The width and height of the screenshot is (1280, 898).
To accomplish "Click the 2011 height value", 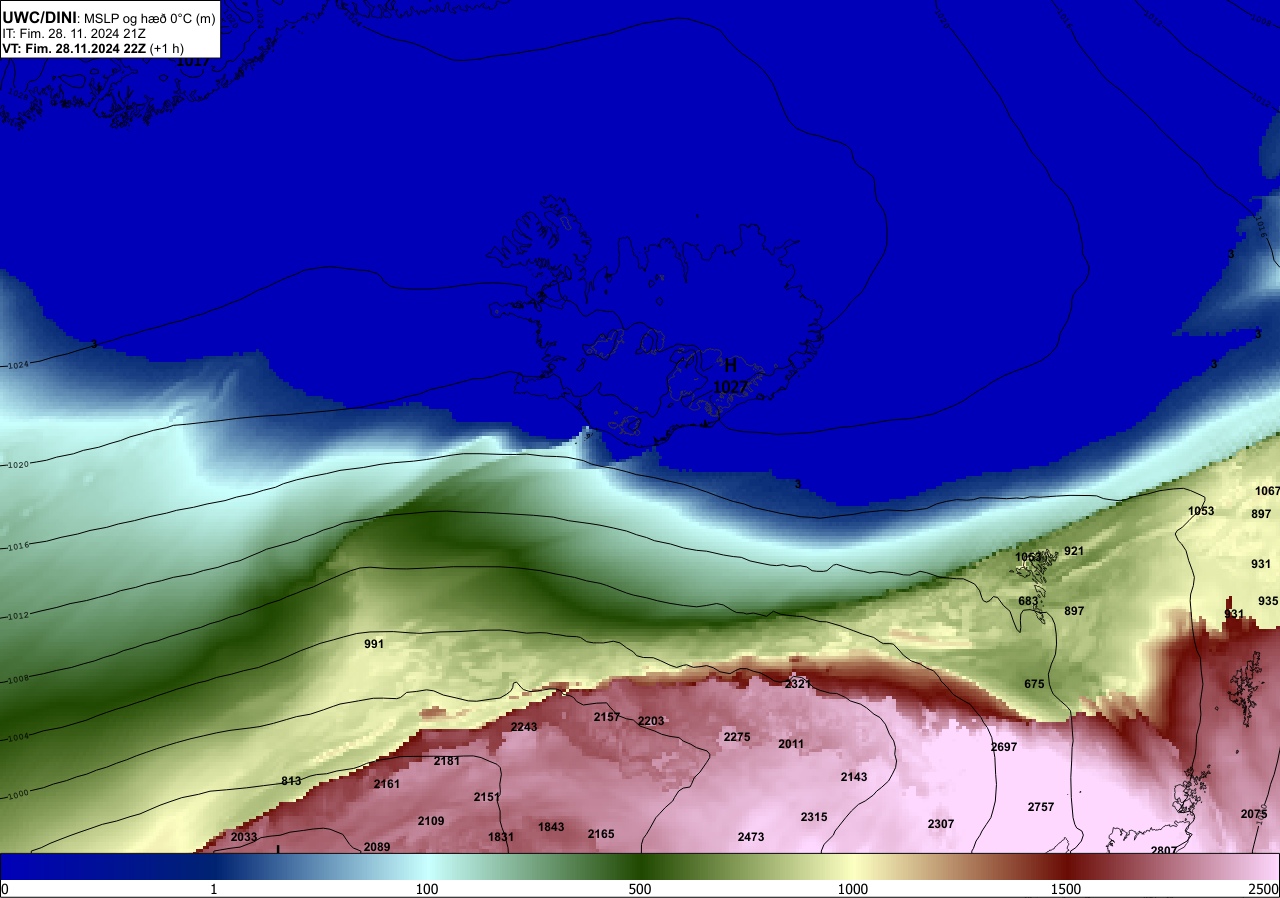I will point(791,744).
